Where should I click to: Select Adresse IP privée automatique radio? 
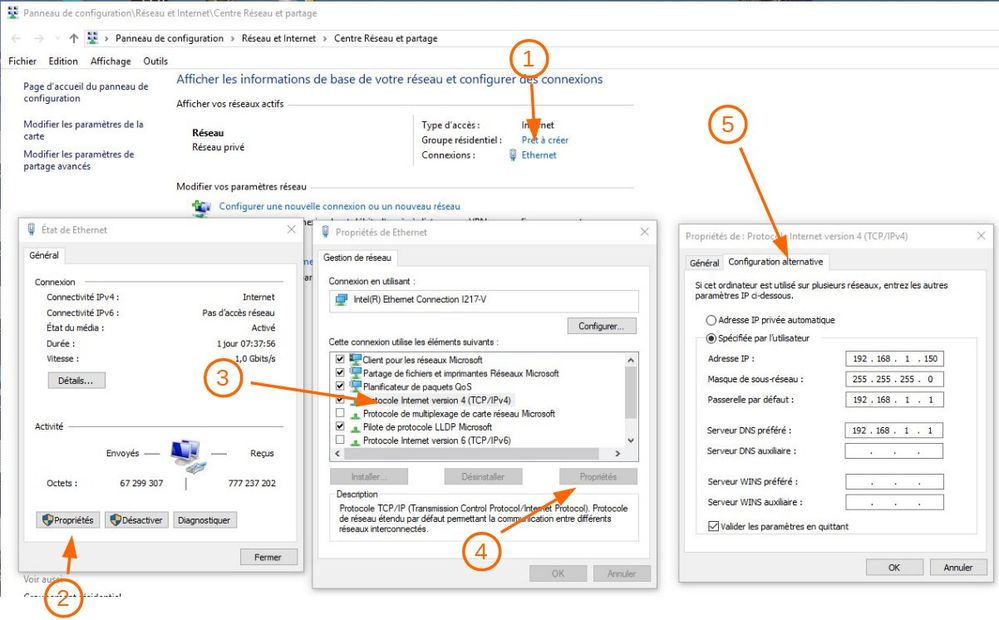(x=711, y=320)
